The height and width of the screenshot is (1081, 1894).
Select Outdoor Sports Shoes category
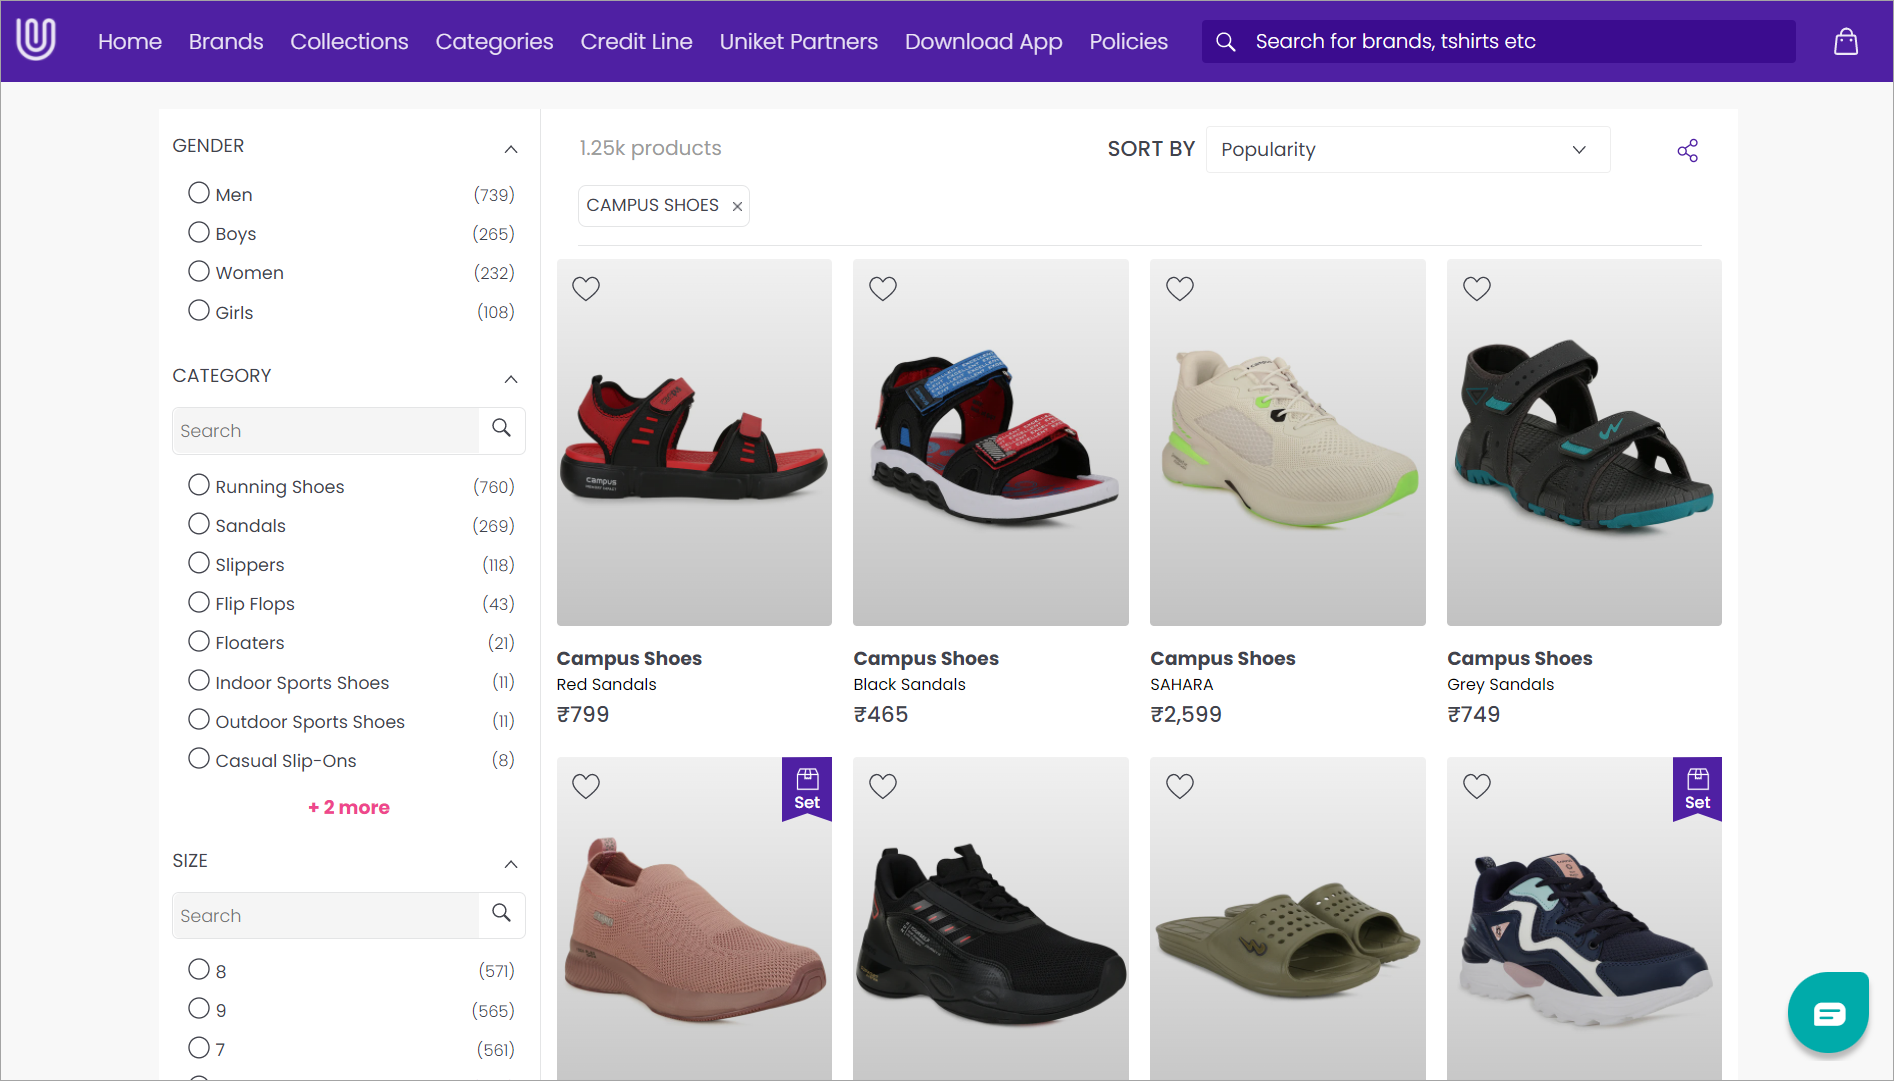click(x=199, y=720)
